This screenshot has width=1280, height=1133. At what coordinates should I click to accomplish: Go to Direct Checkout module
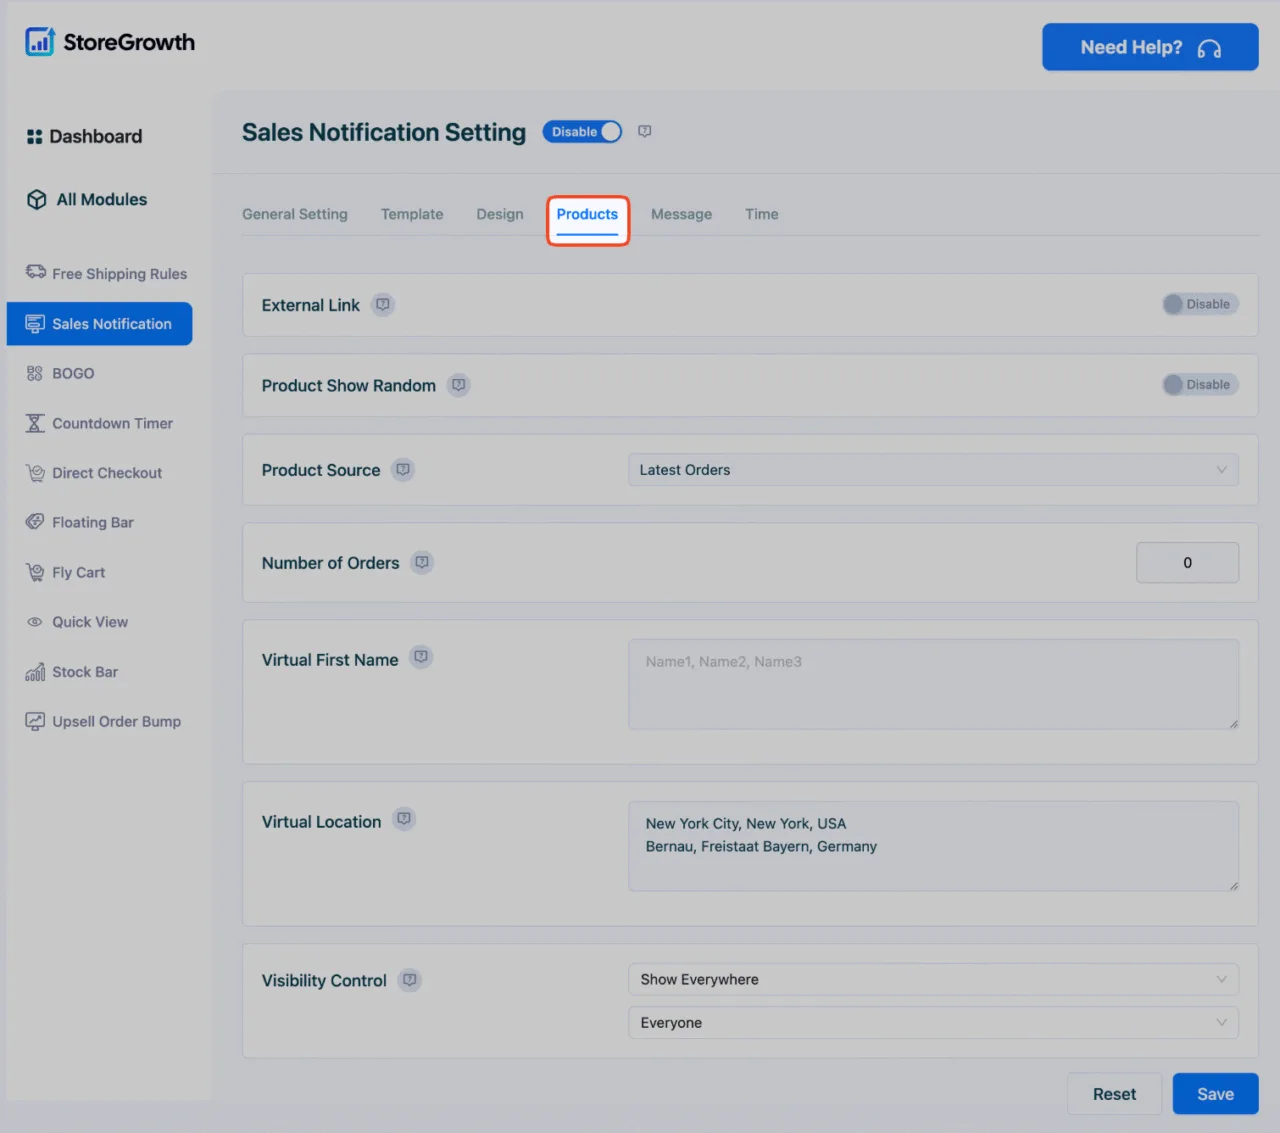coord(94,473)
